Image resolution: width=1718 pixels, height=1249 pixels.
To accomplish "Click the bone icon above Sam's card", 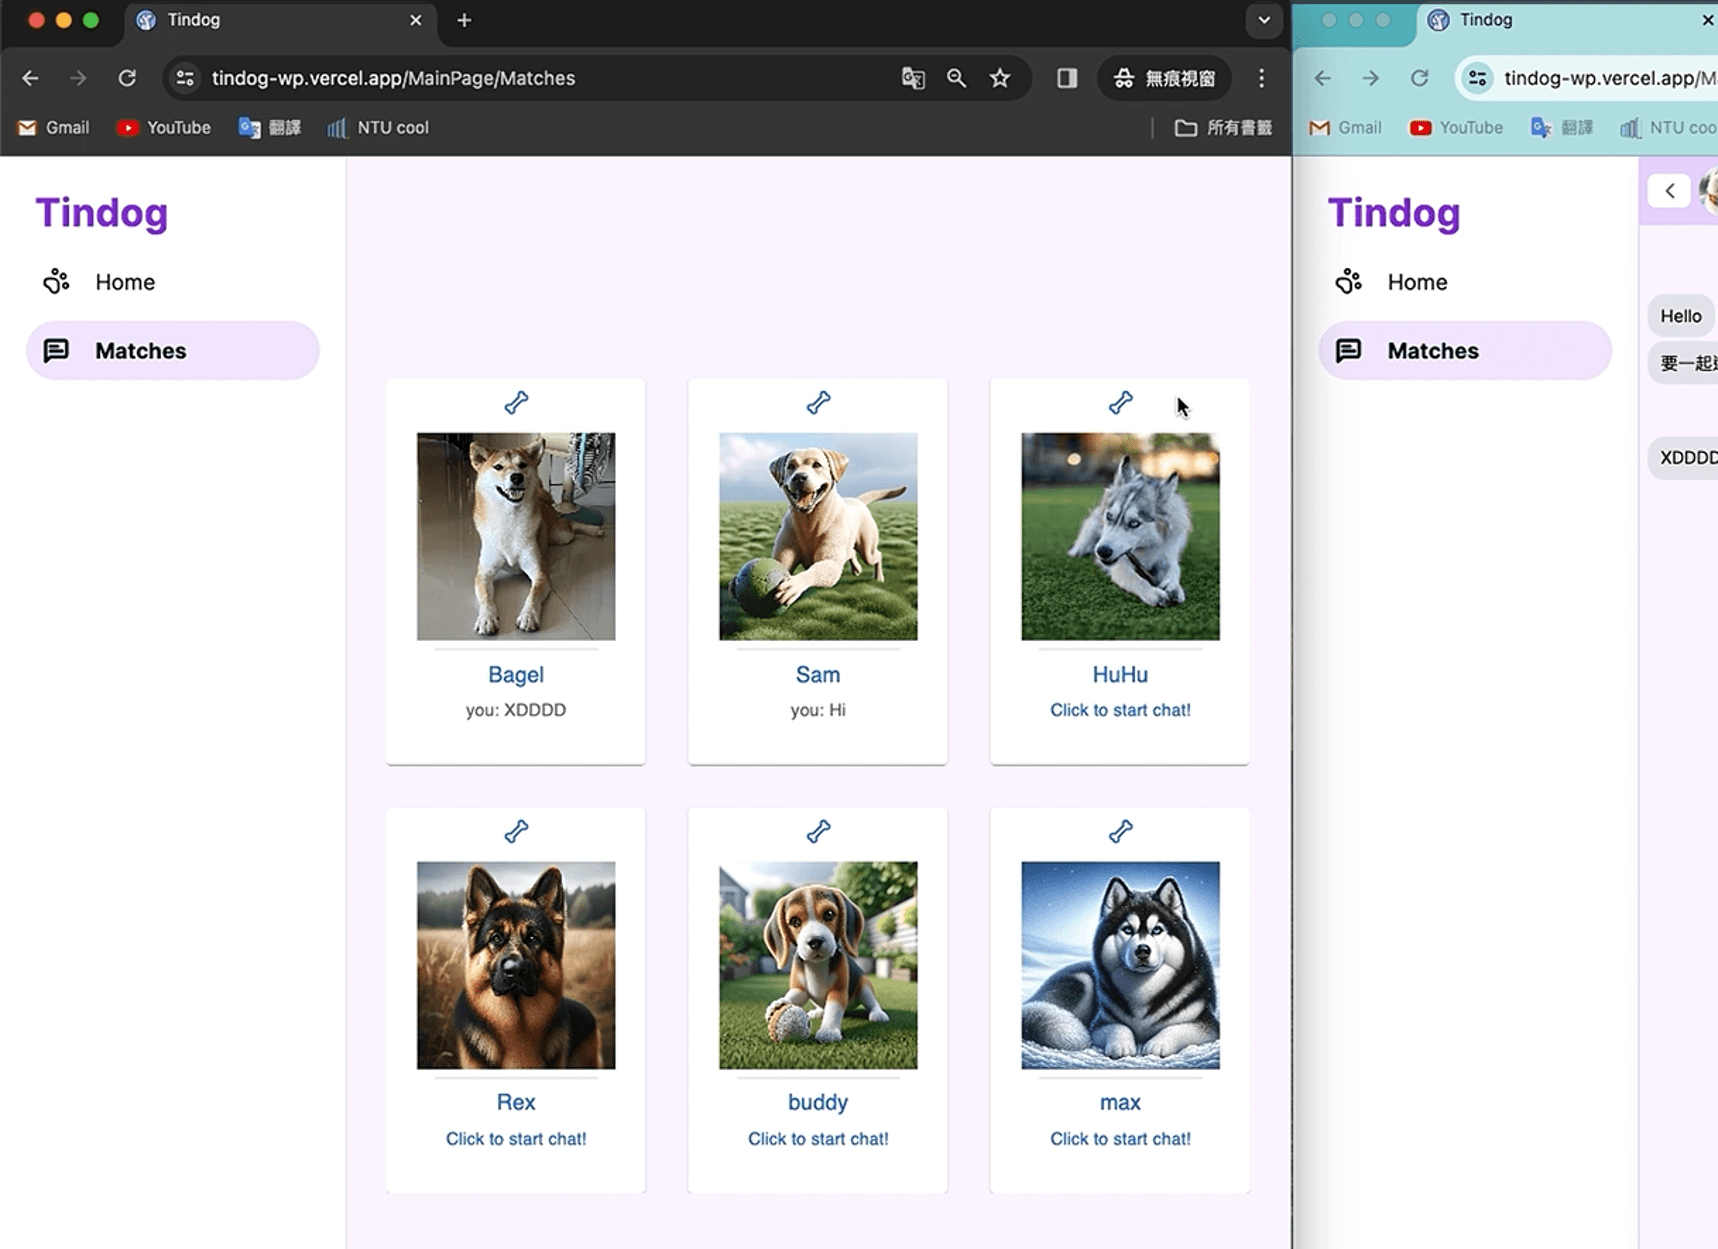I will pos(818,403).
